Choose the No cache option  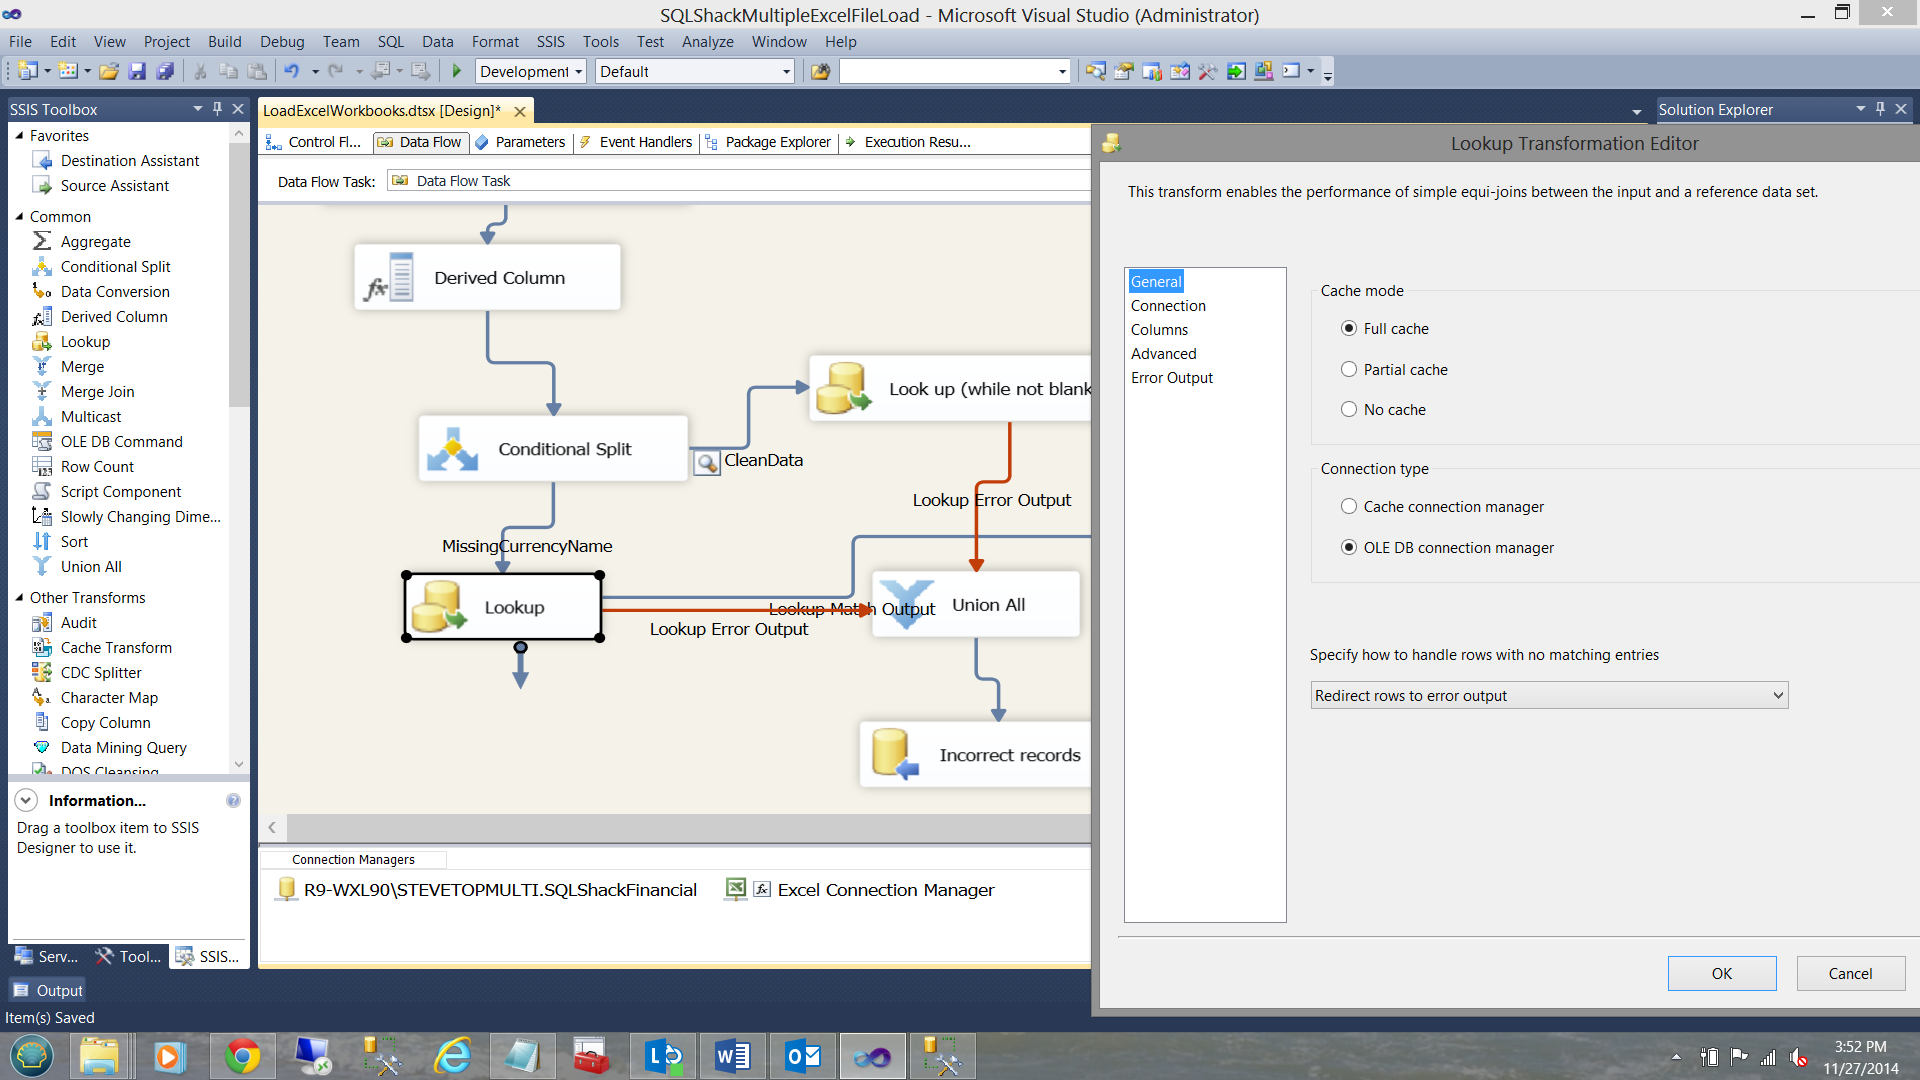[1349, 410]
